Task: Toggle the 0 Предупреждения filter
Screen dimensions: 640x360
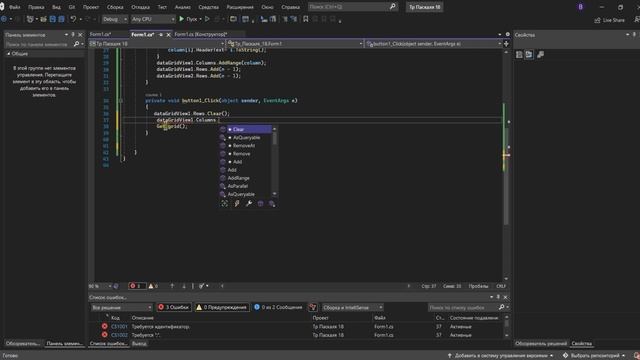Action: coord(222,307)
